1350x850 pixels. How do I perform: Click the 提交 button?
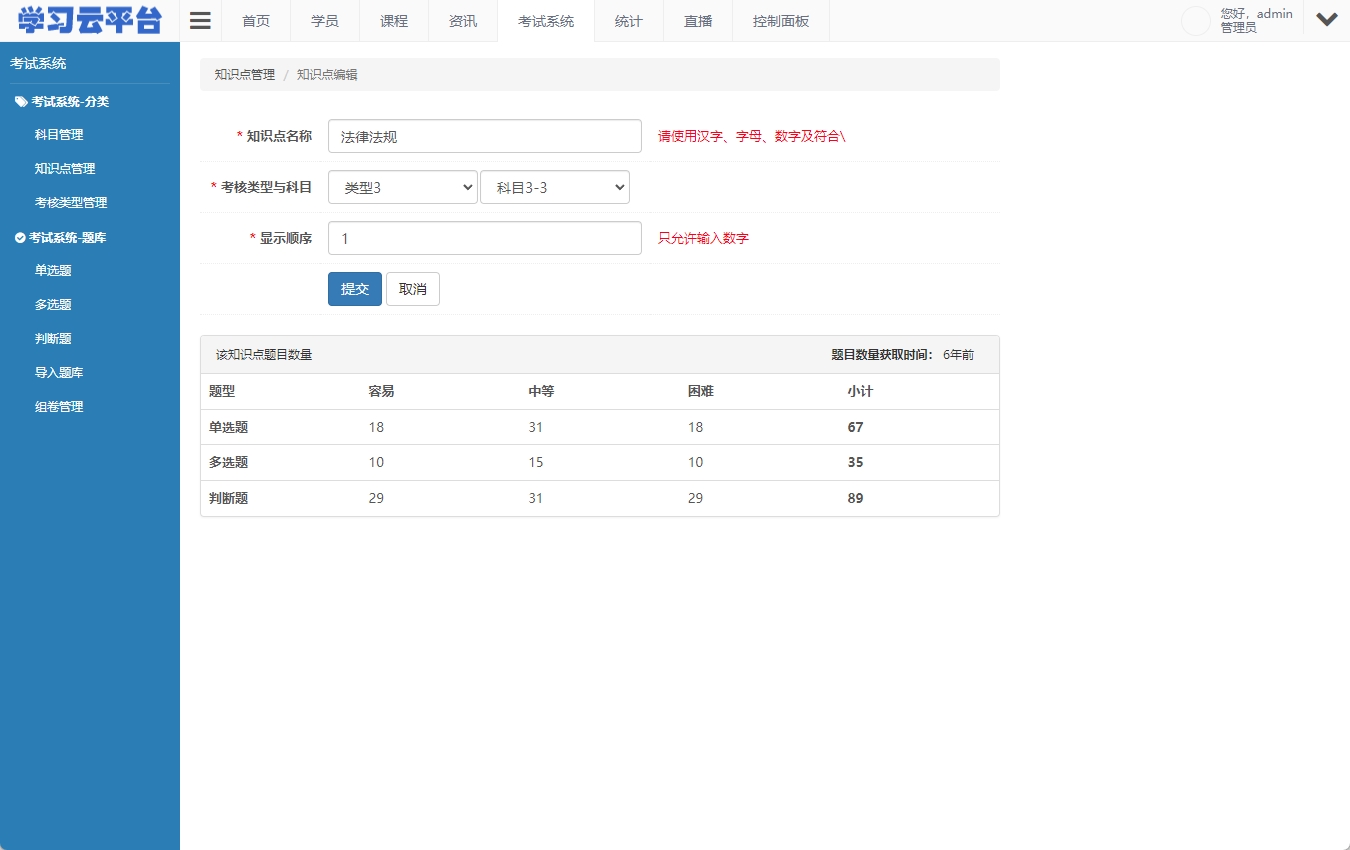[354, 288]
